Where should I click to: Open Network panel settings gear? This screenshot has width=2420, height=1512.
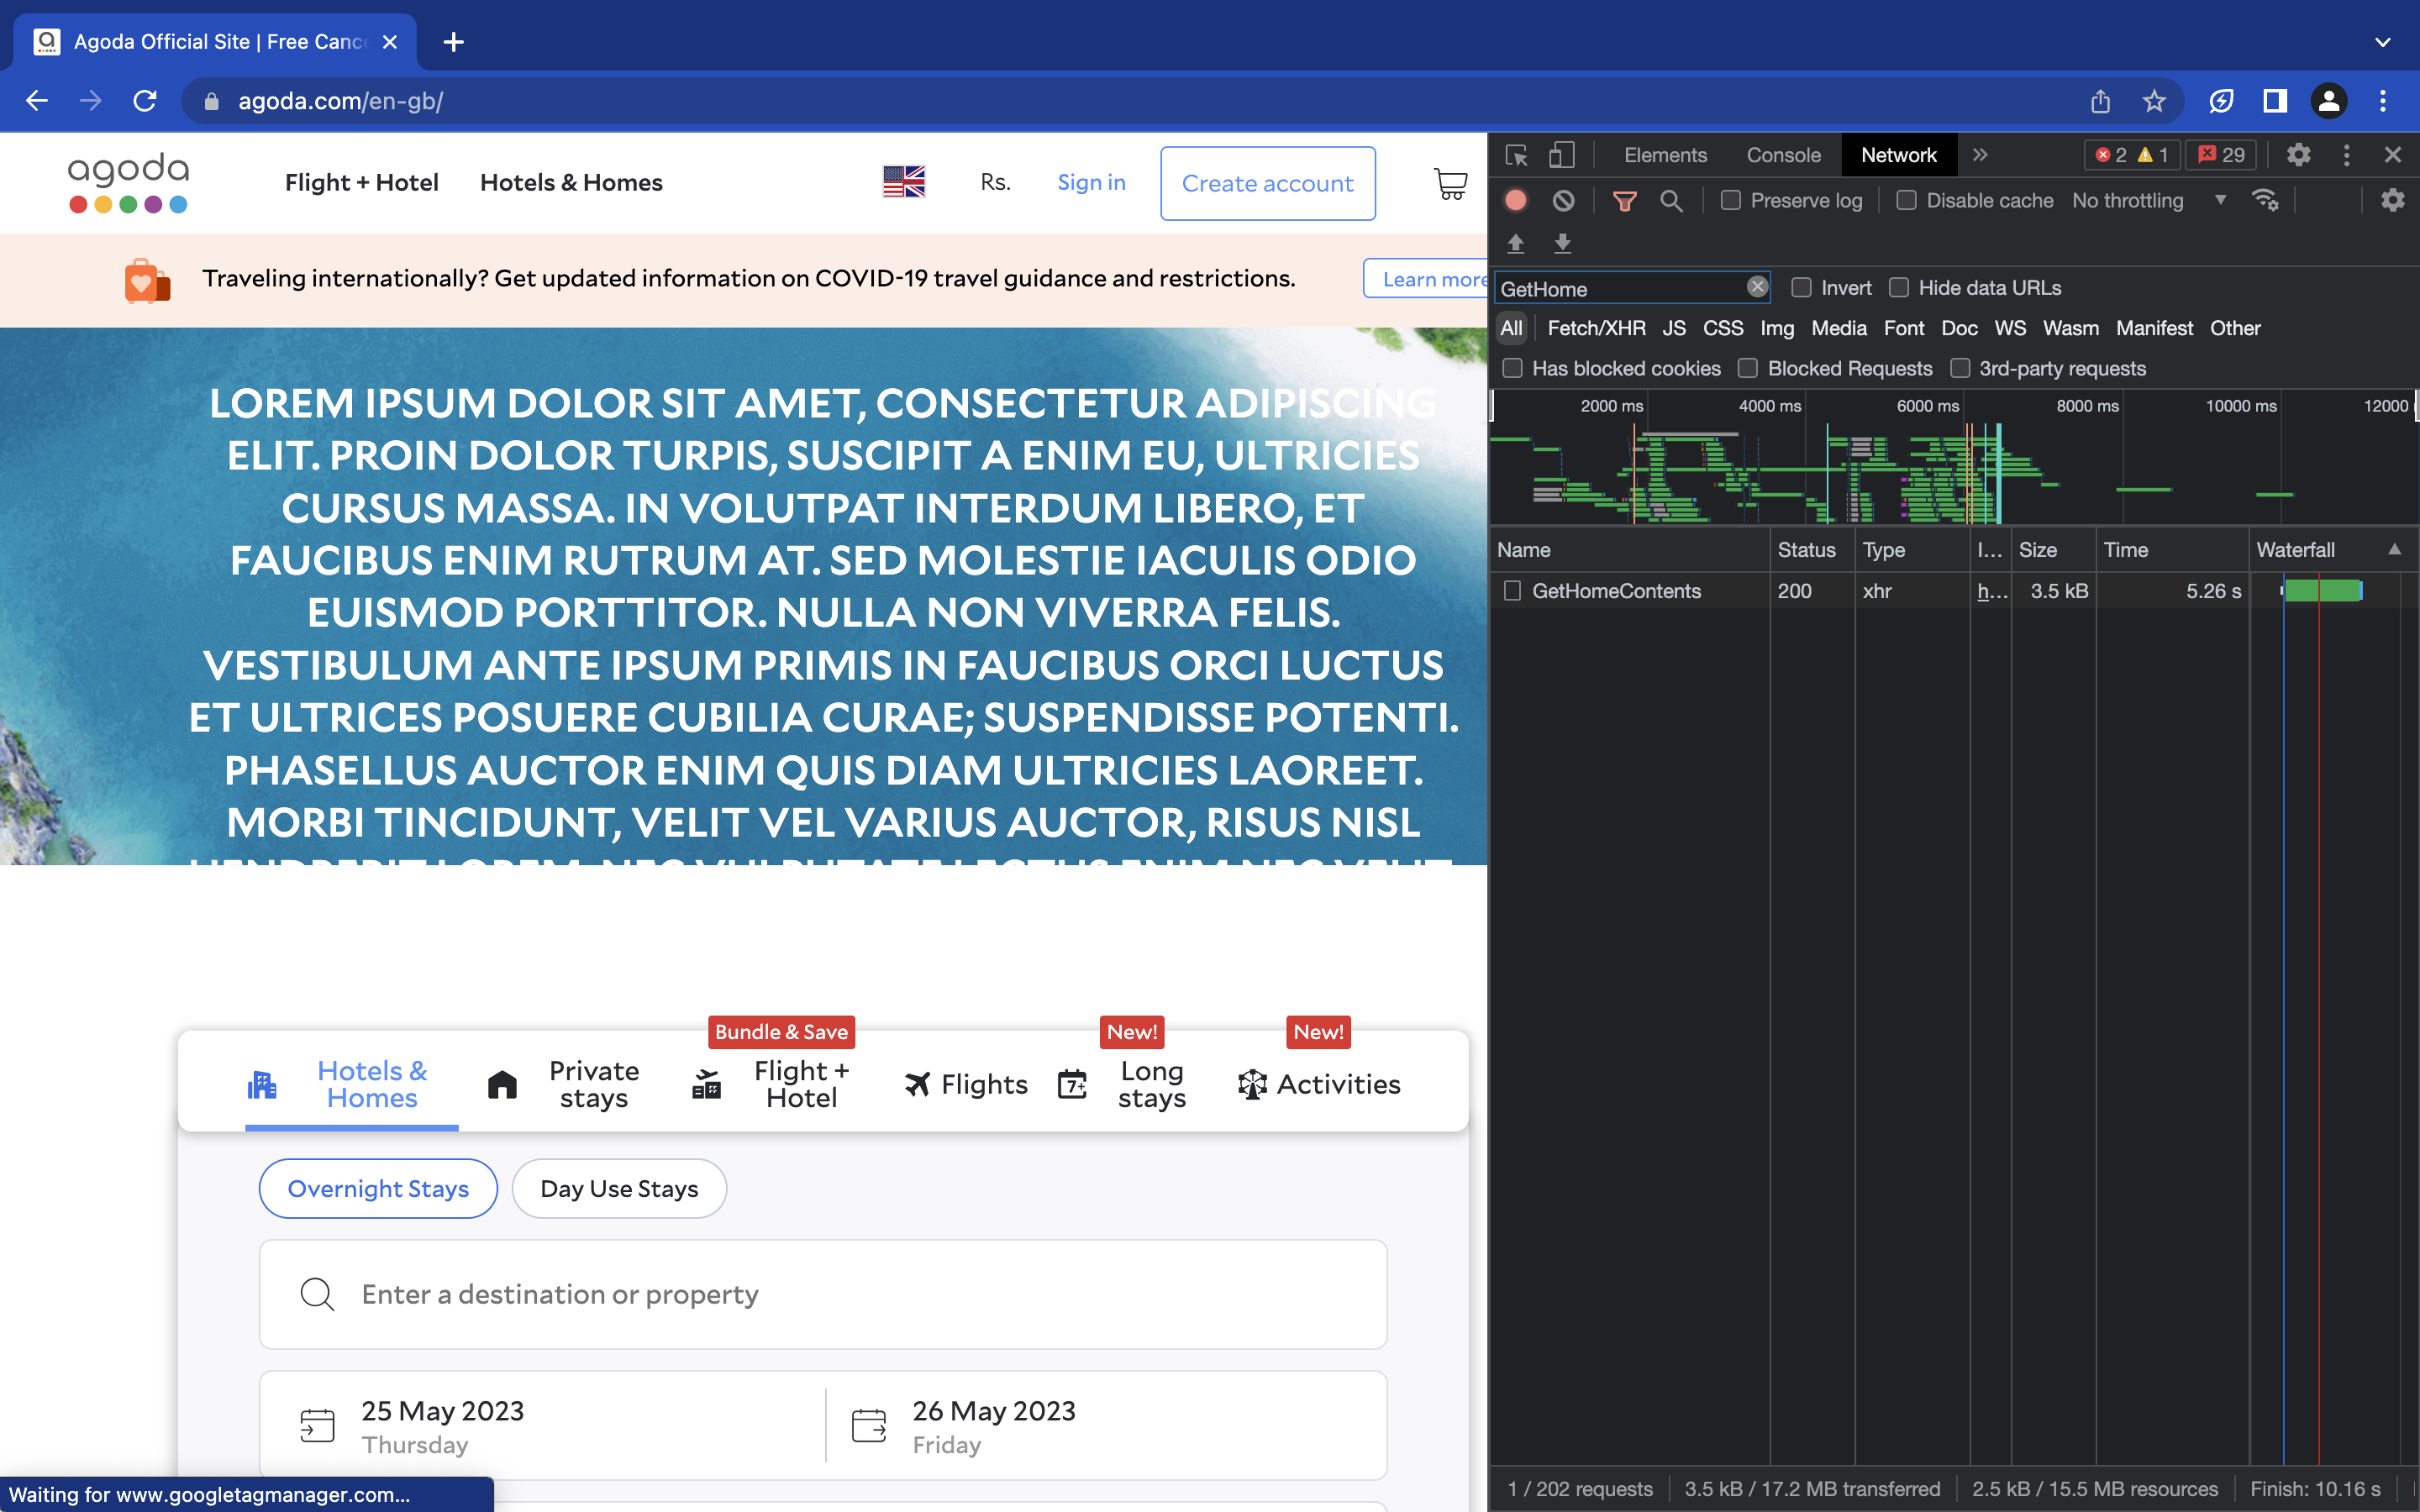tap(2393, 200)
